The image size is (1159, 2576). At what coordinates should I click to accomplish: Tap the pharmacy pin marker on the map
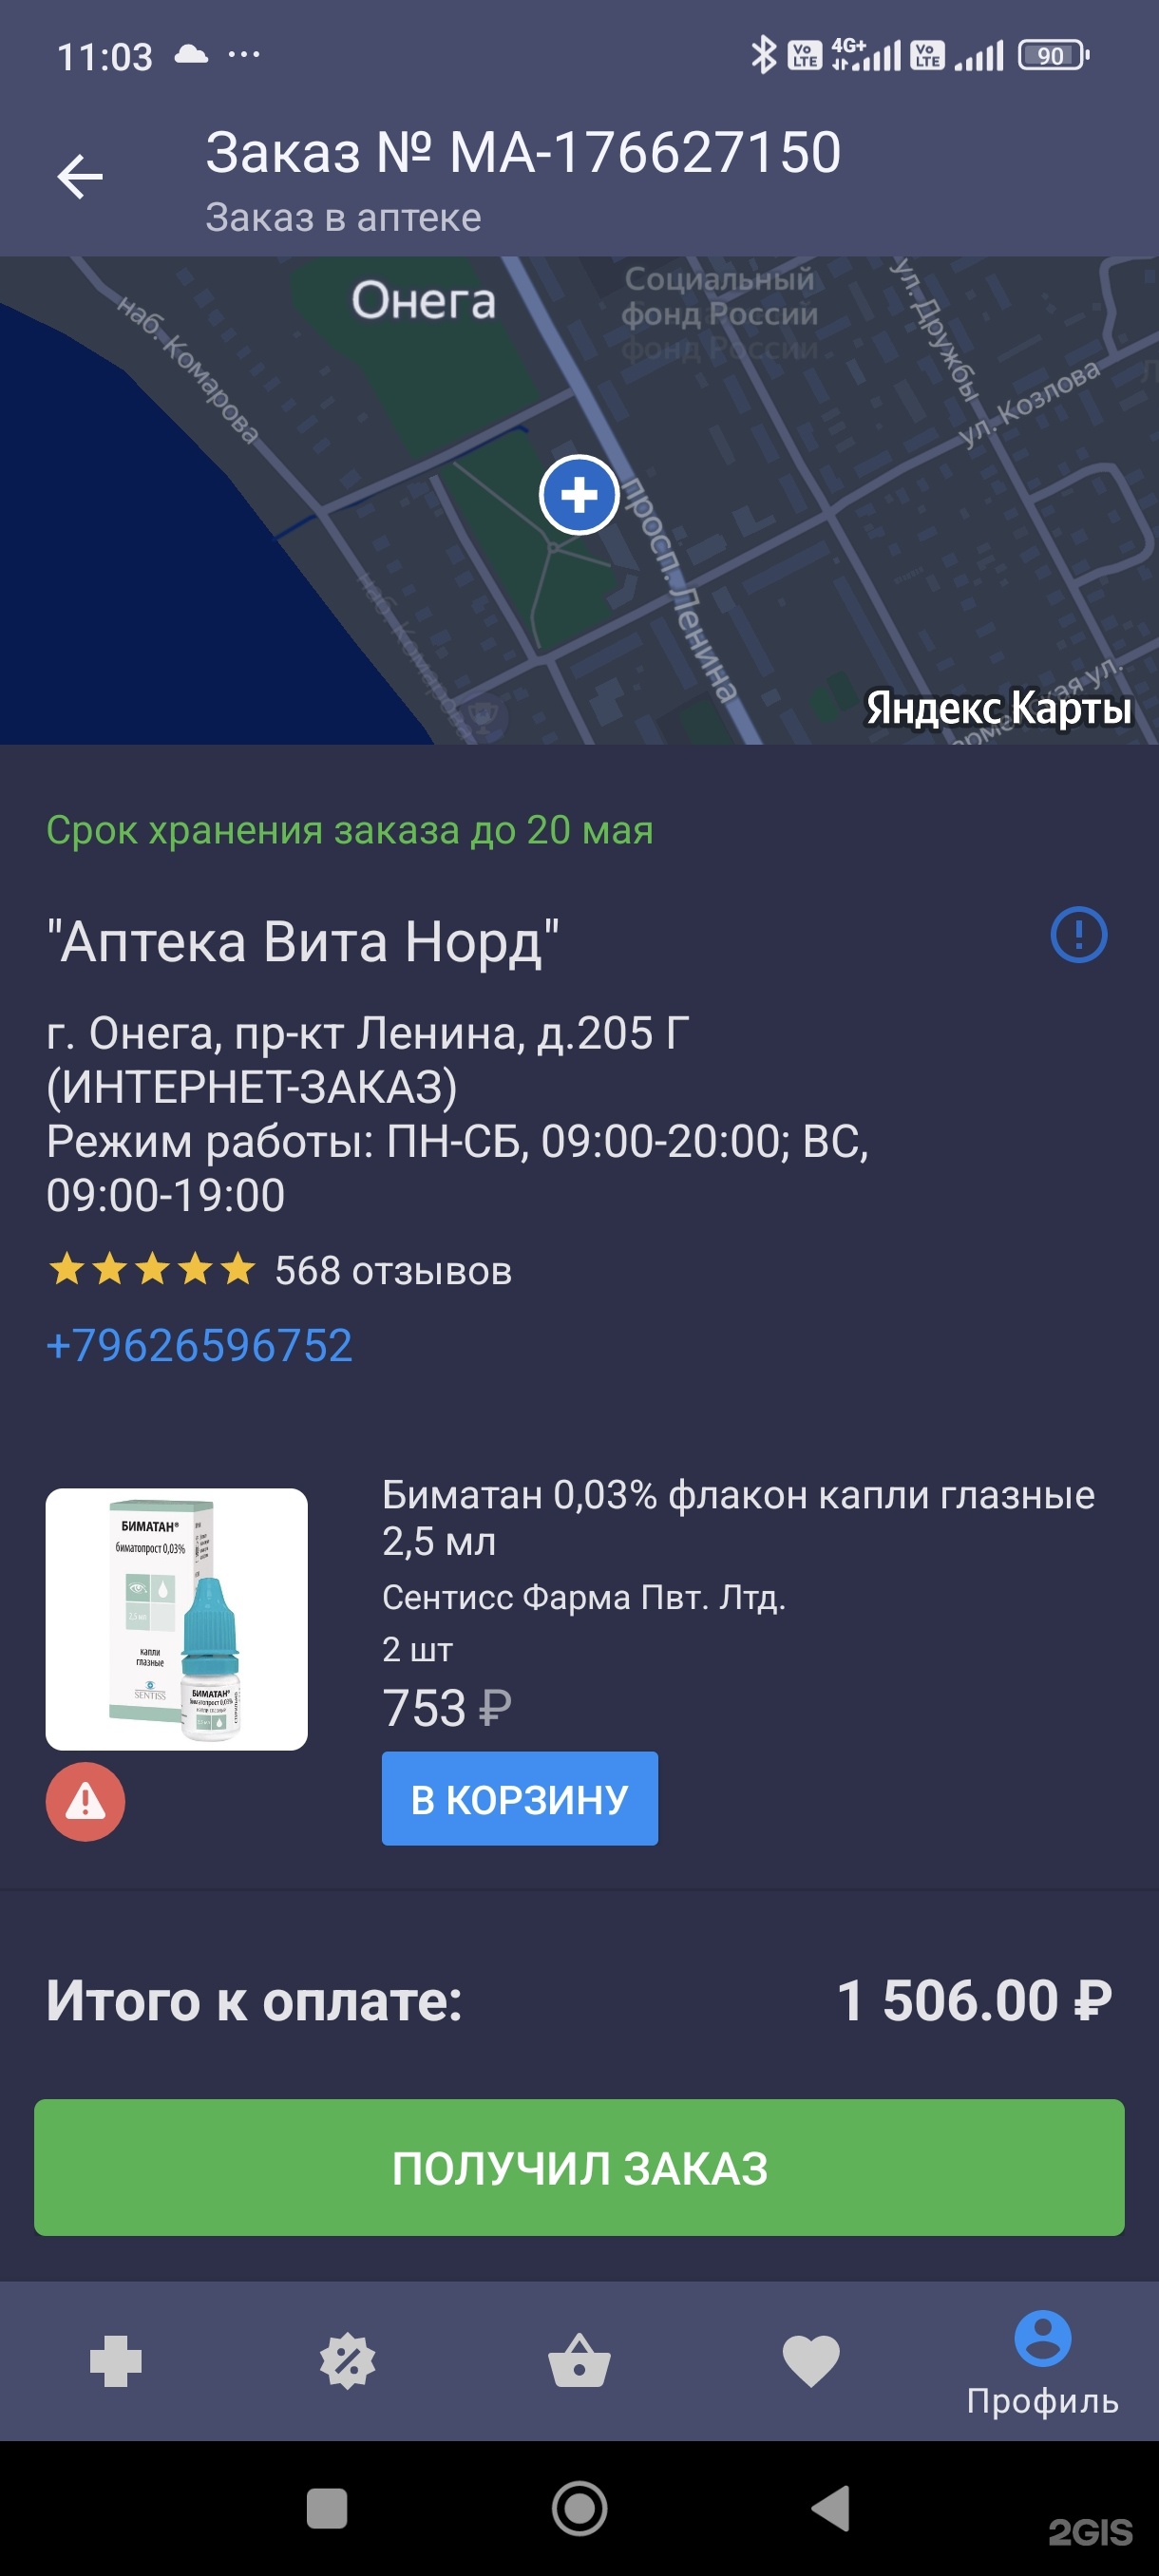(x=579, y=494)
